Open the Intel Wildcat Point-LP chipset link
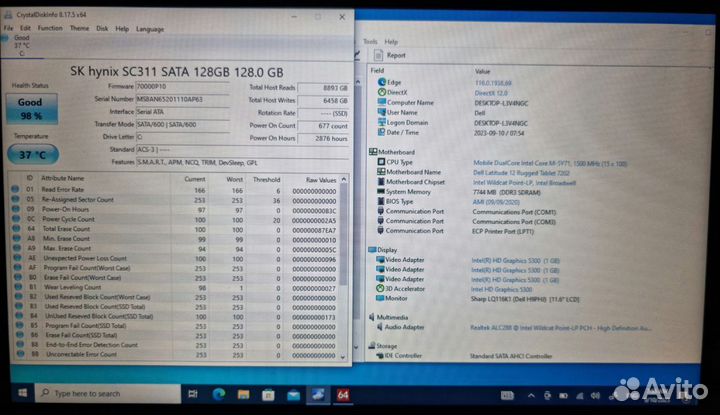Image resolution: width=720 pixels, height=415 pixels. click(x=524, y=183)
